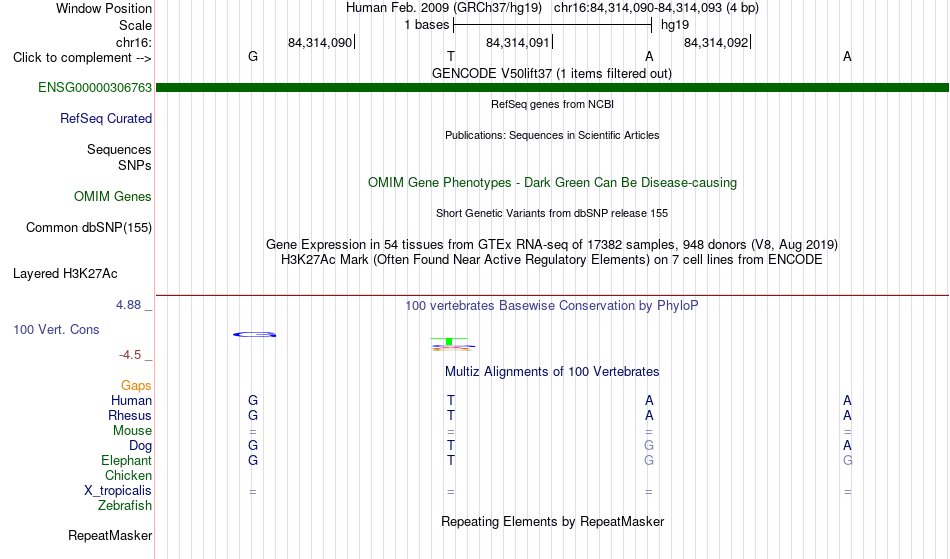Click the T base in Human row

[x=451, y=400]
